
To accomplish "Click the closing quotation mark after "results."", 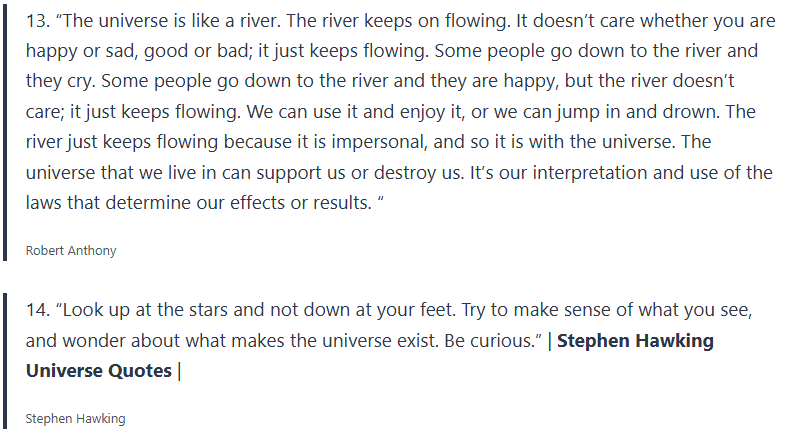I will (x=380, y=202).
